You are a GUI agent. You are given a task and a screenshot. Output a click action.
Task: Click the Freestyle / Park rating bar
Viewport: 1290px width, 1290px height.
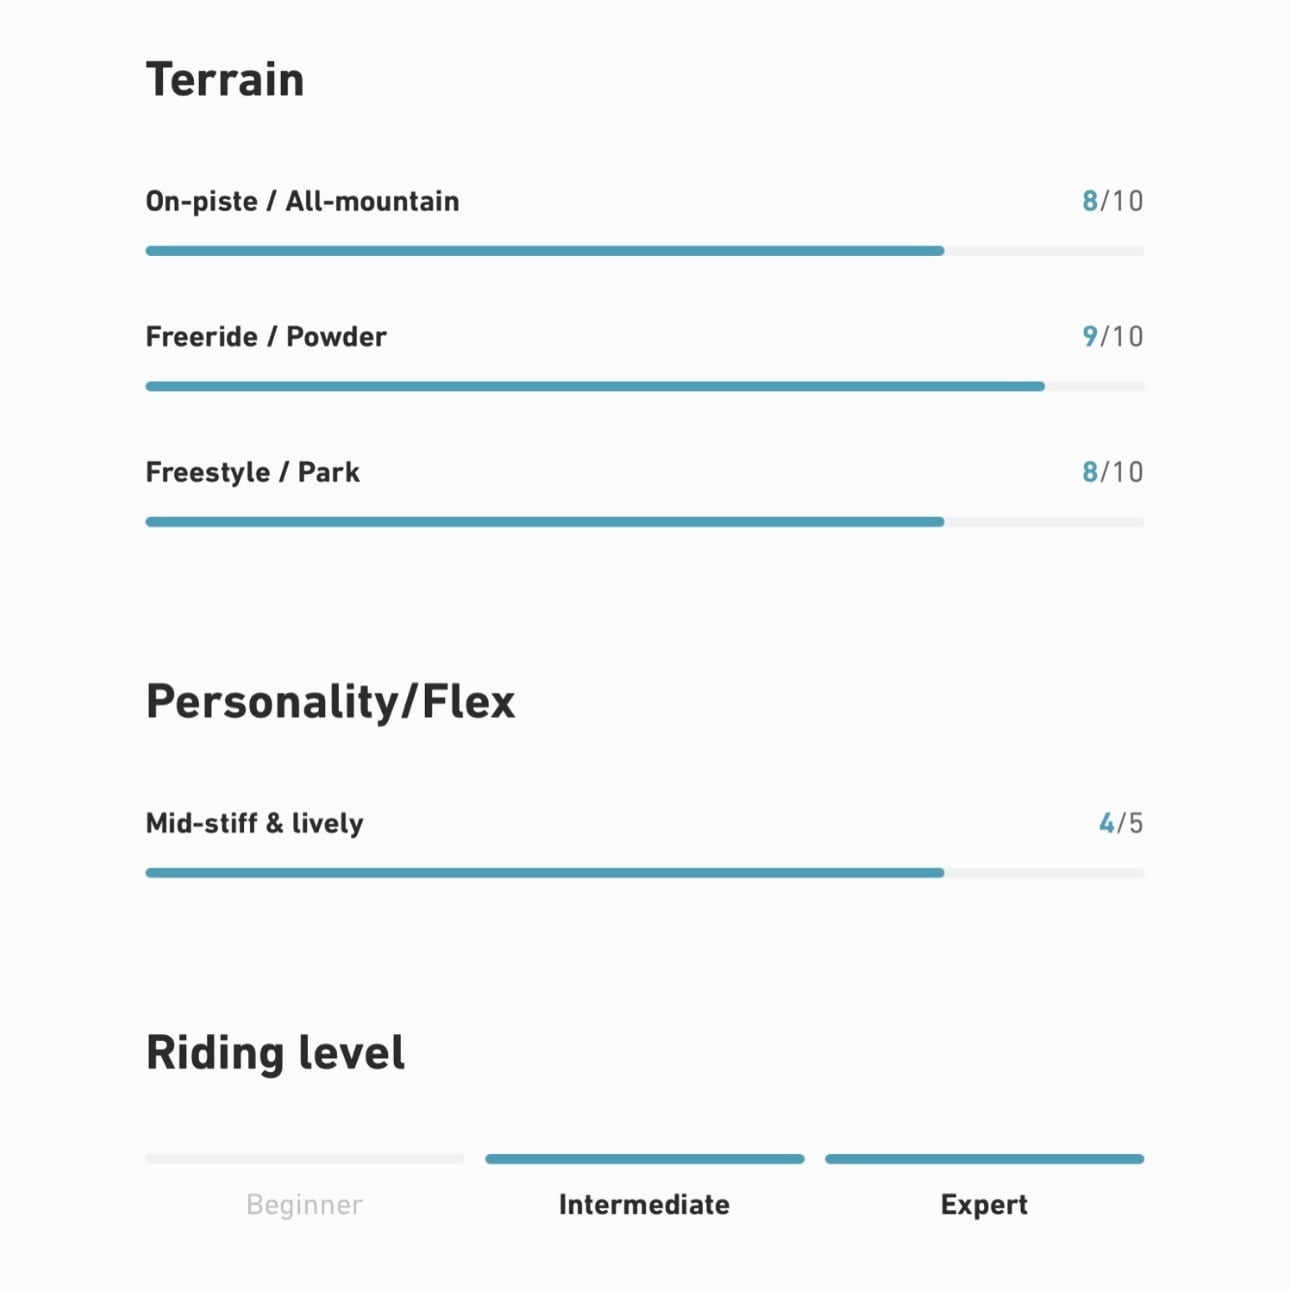pyautogui.click(x=644, y=522)
